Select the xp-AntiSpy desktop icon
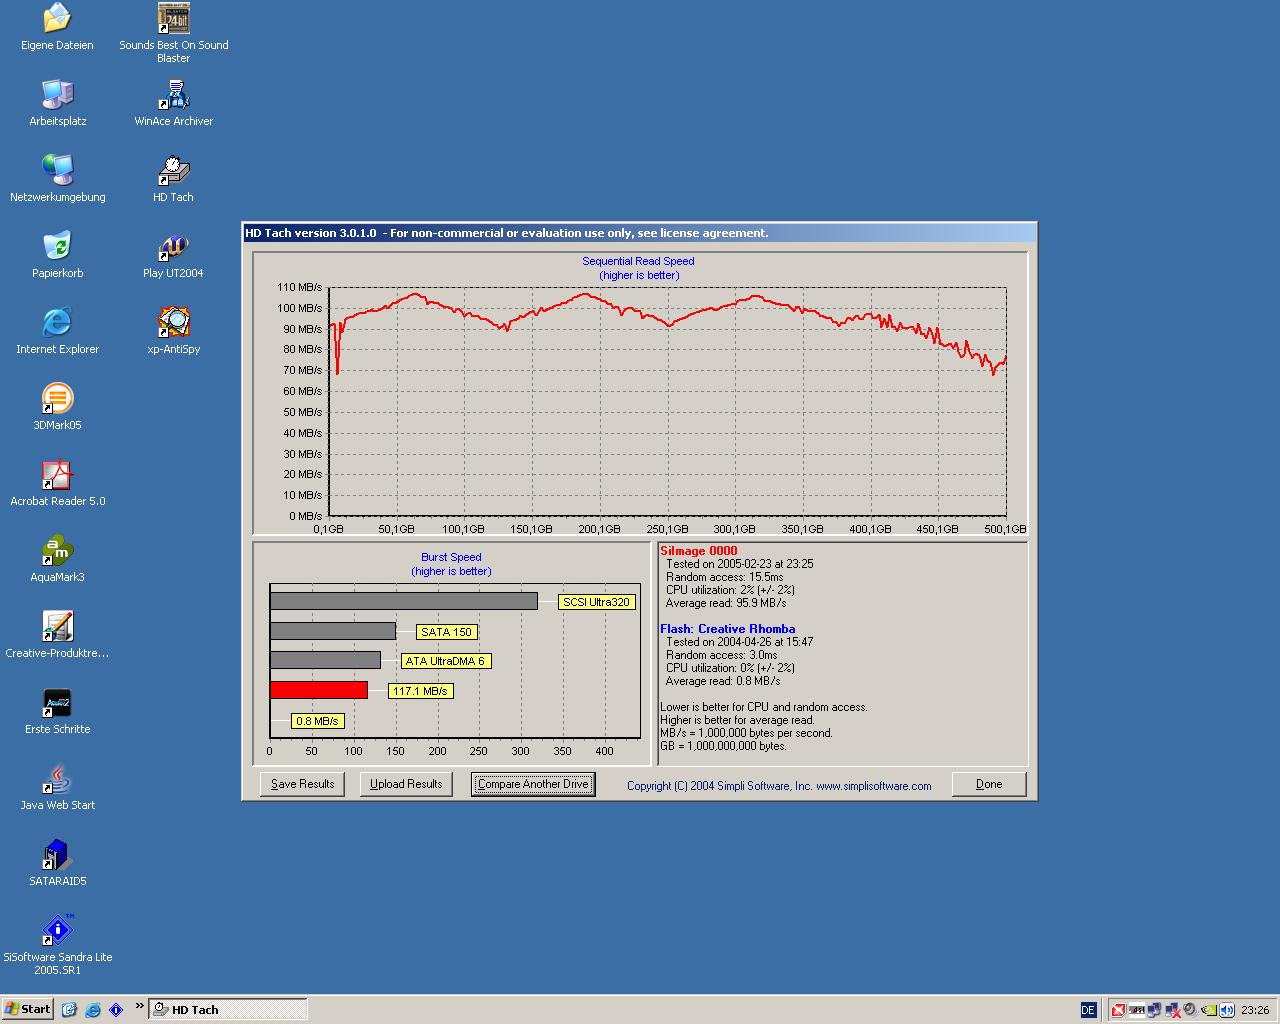 pyautogui.click(x=173, y=332)
